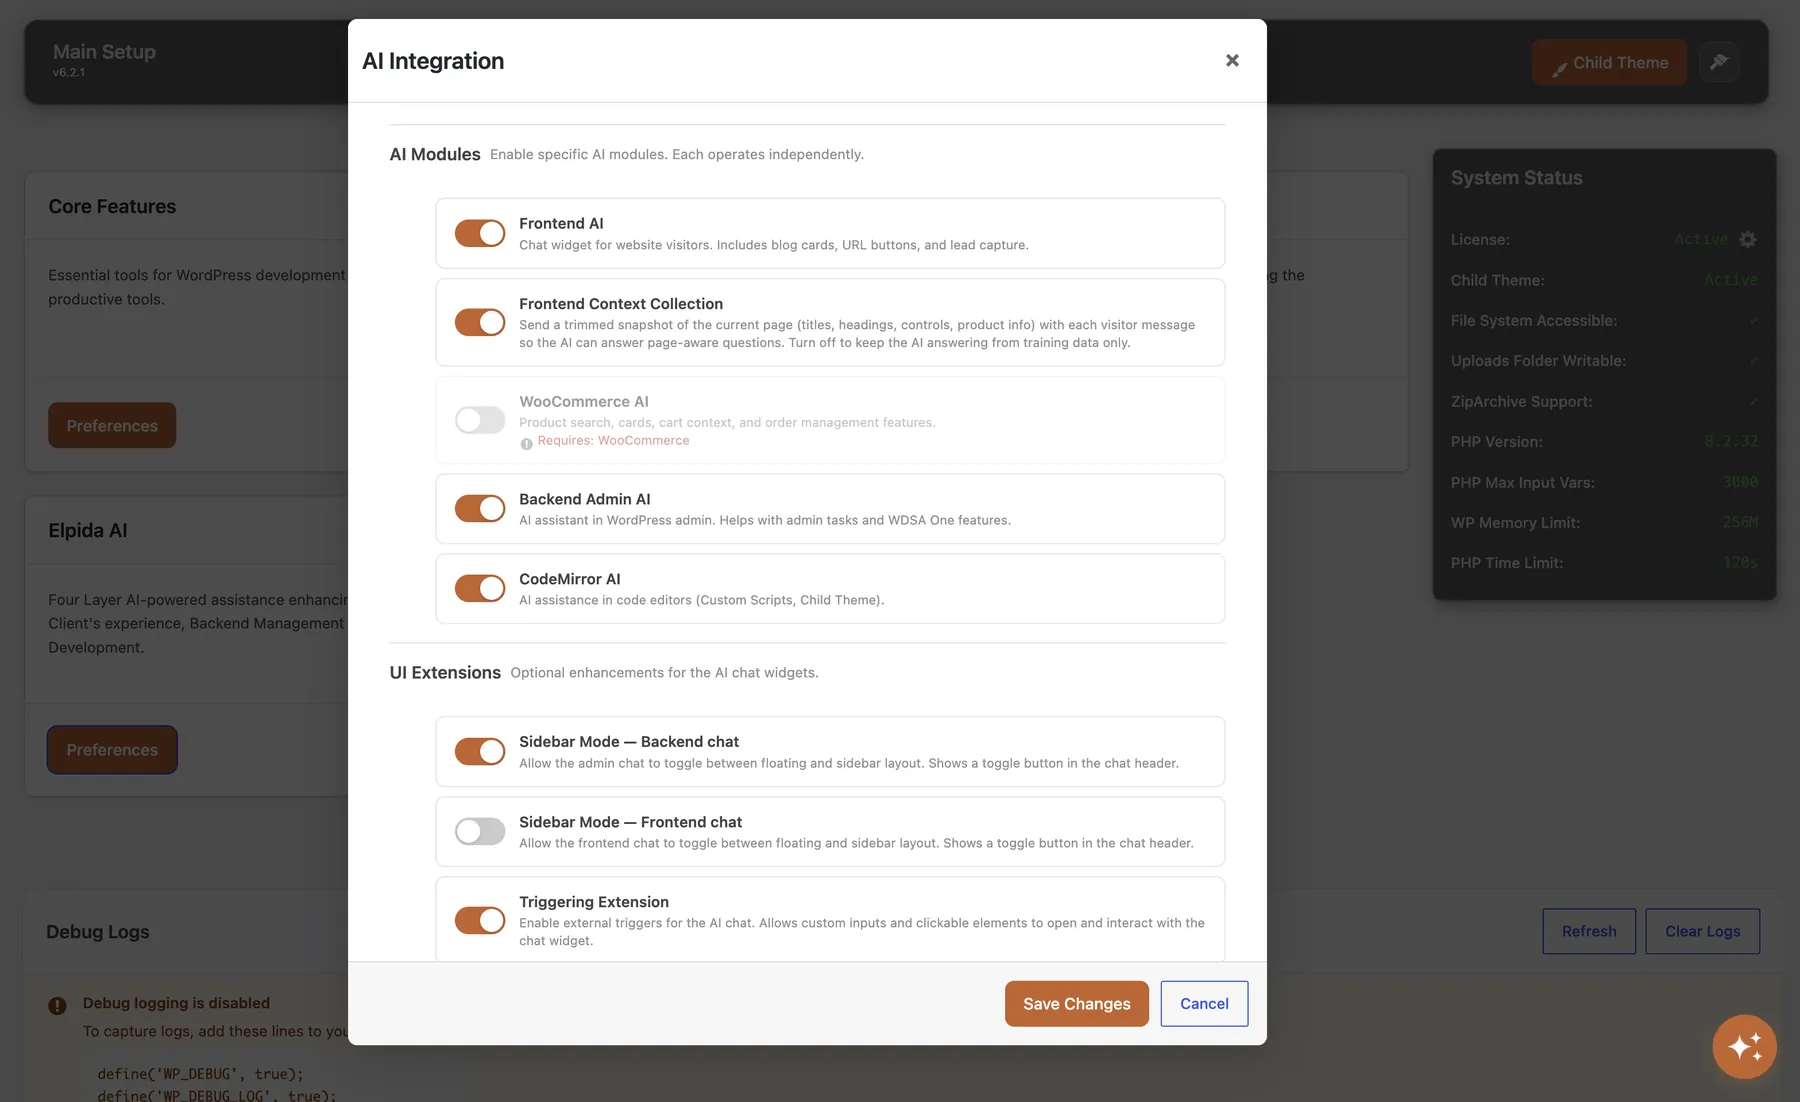
Task: Click the 'System Status' panel heading
Action: [1516, 178]
